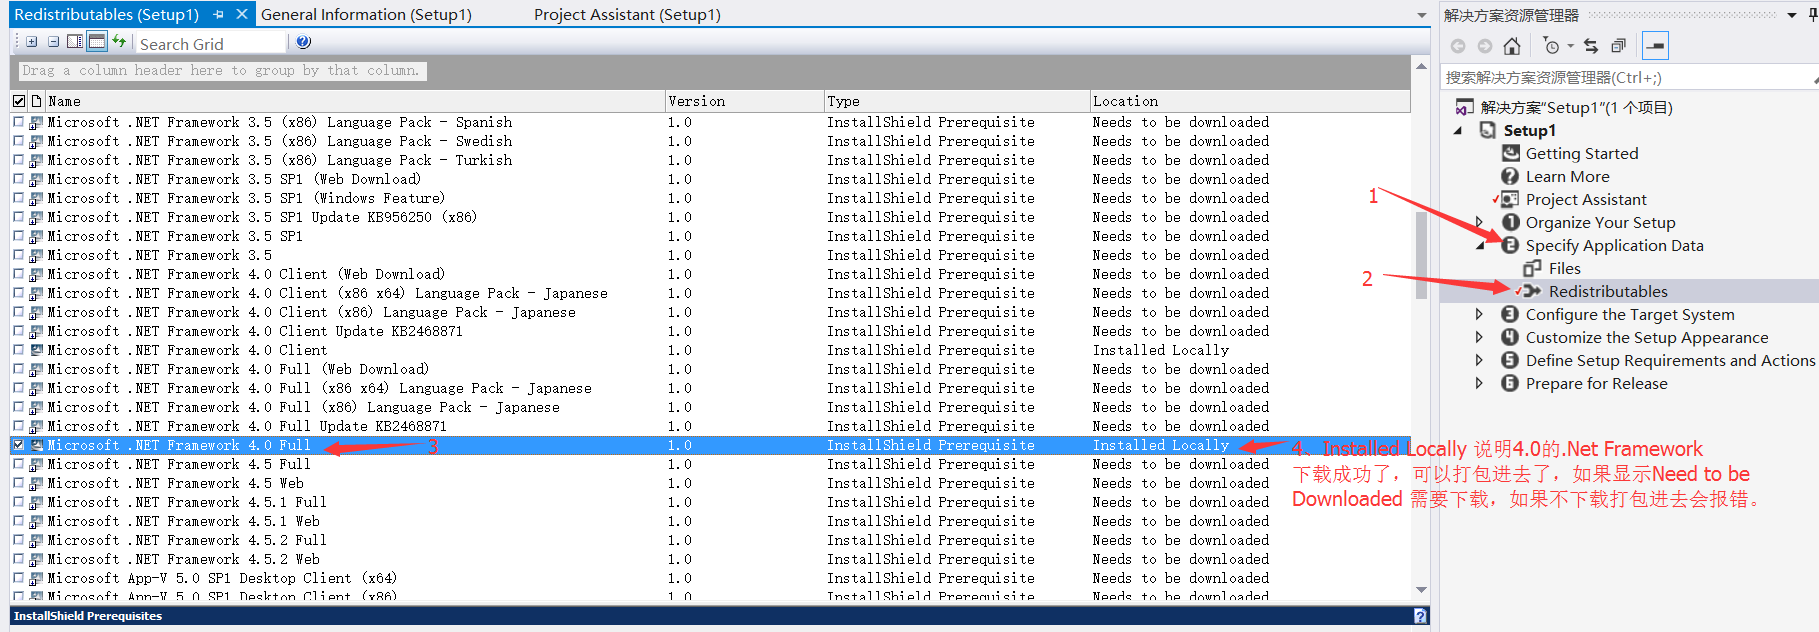Toggle the details pane layout icon
This screenshot has height=632, width=1819.
coord(75,42)
